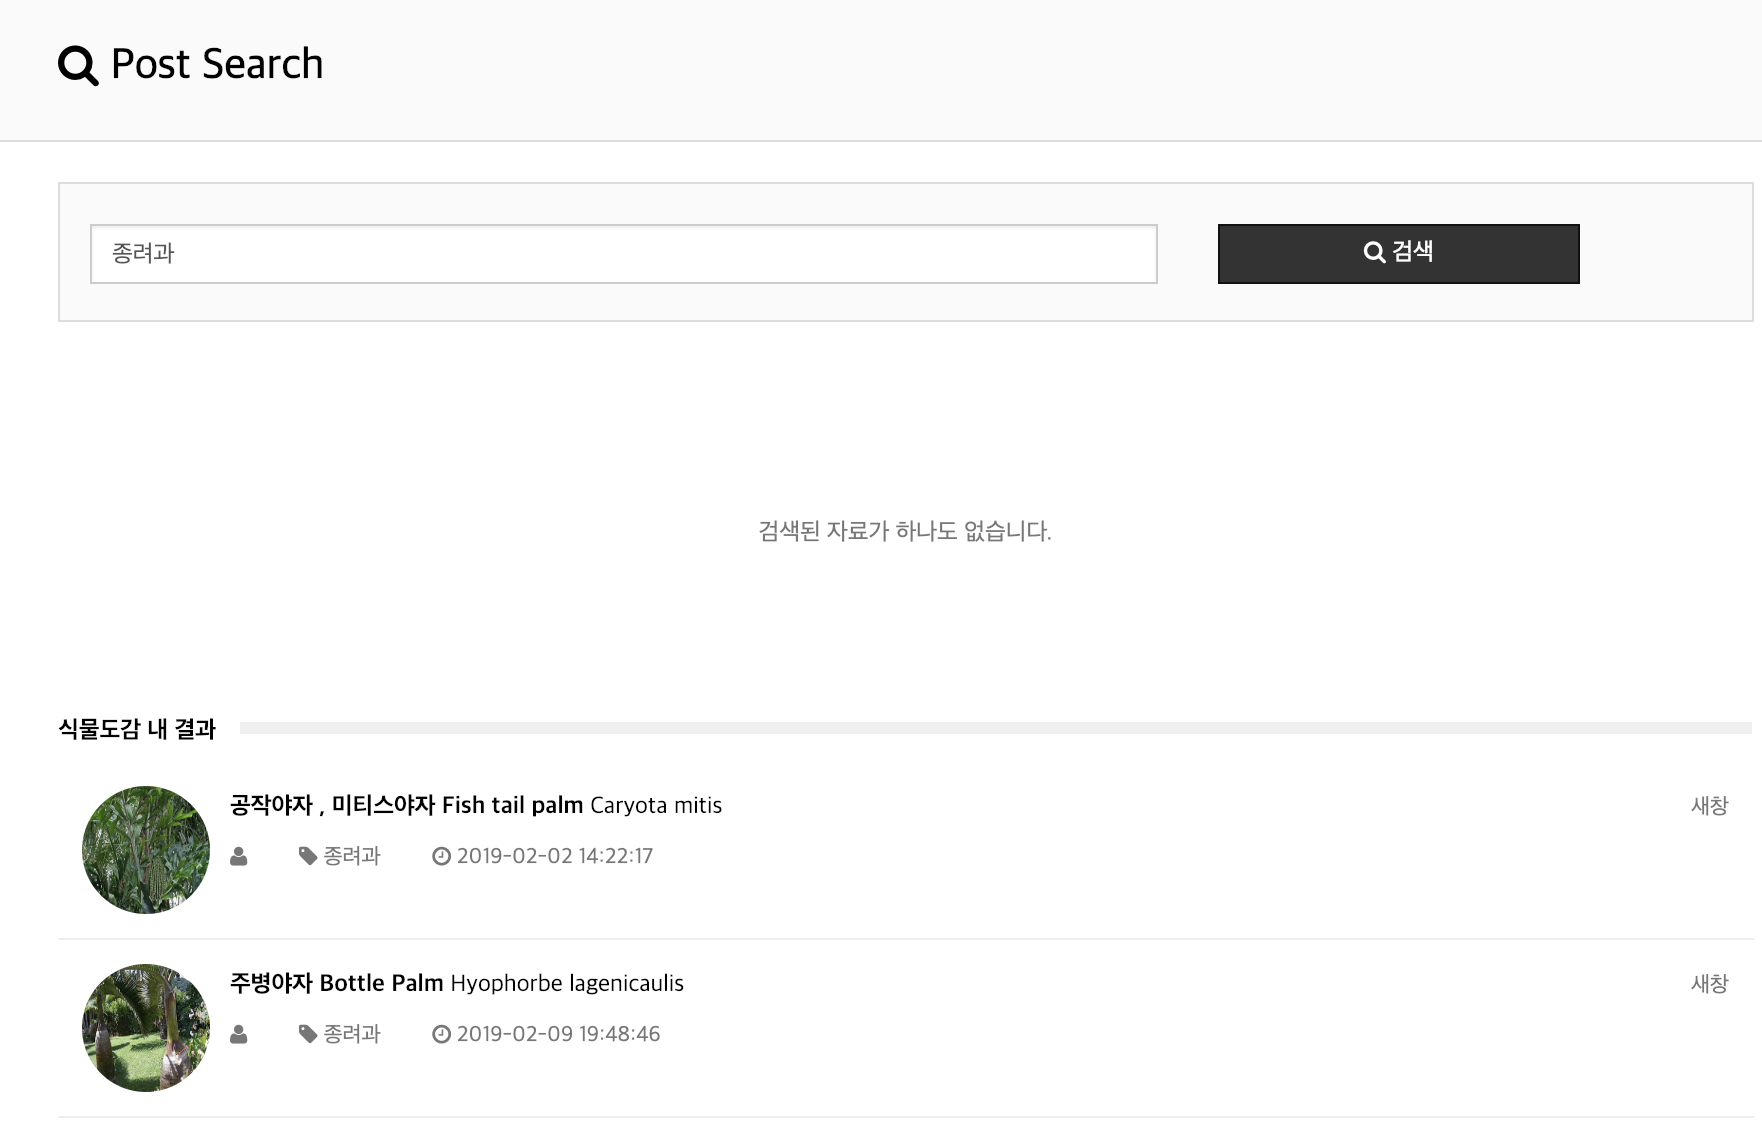Click the 식물도감 내 결과 section header
1762x1136 pixels.
click(137, 729)
